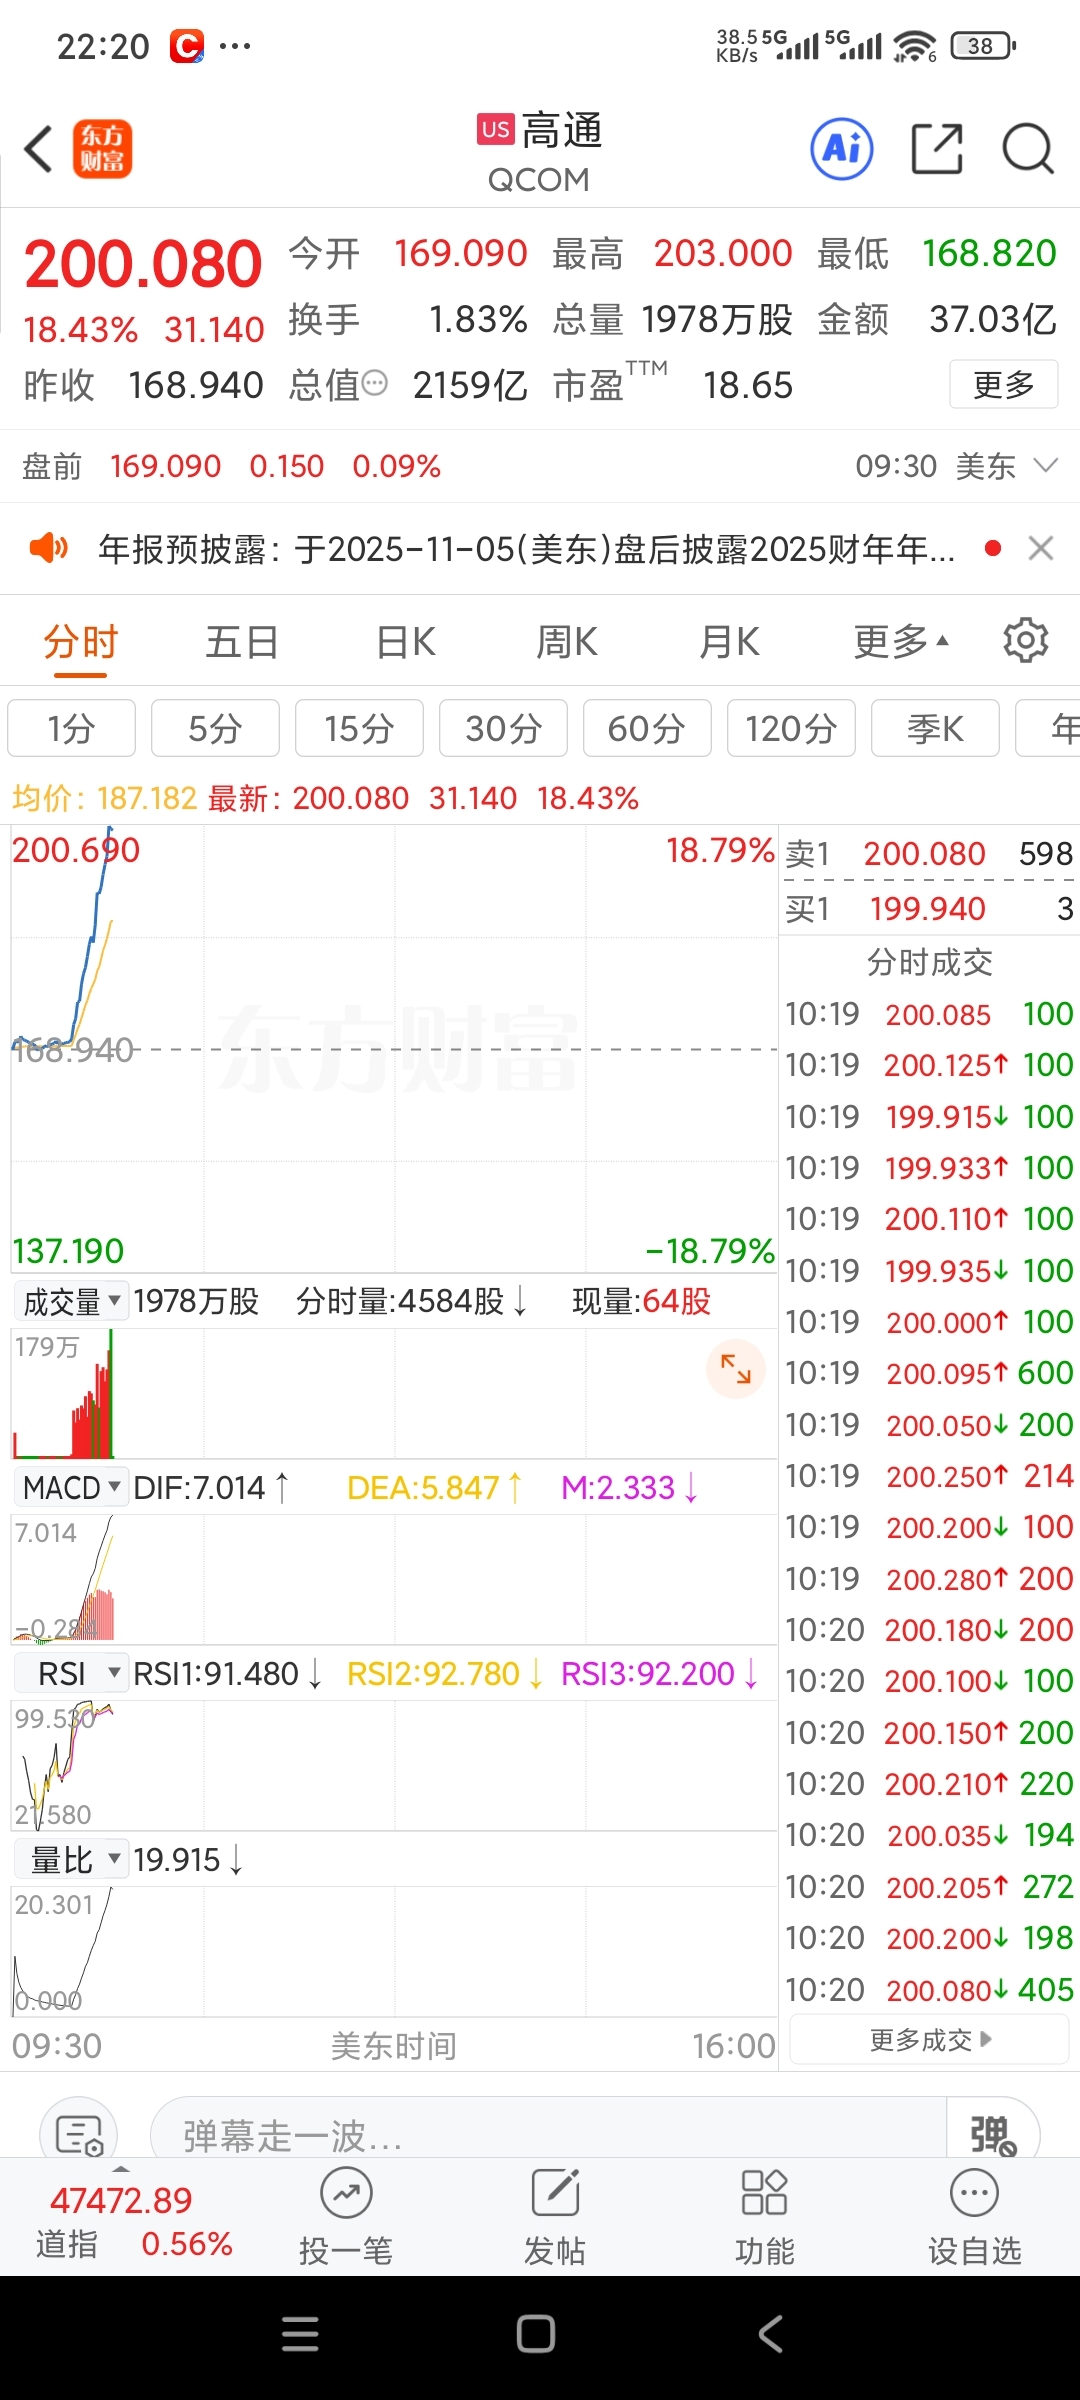This screenshot has width=1080, height=2400.
Task: Expand chart to fullscreen icon
Action: [736, 1368]
